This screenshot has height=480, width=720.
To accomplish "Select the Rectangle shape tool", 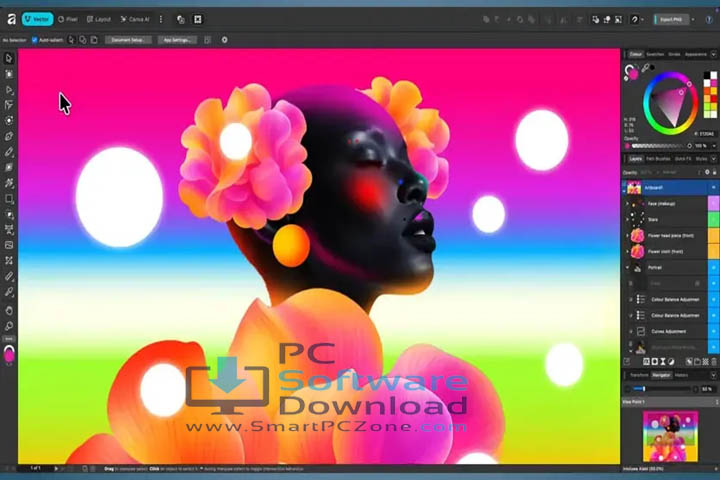I will pos(9,199).
